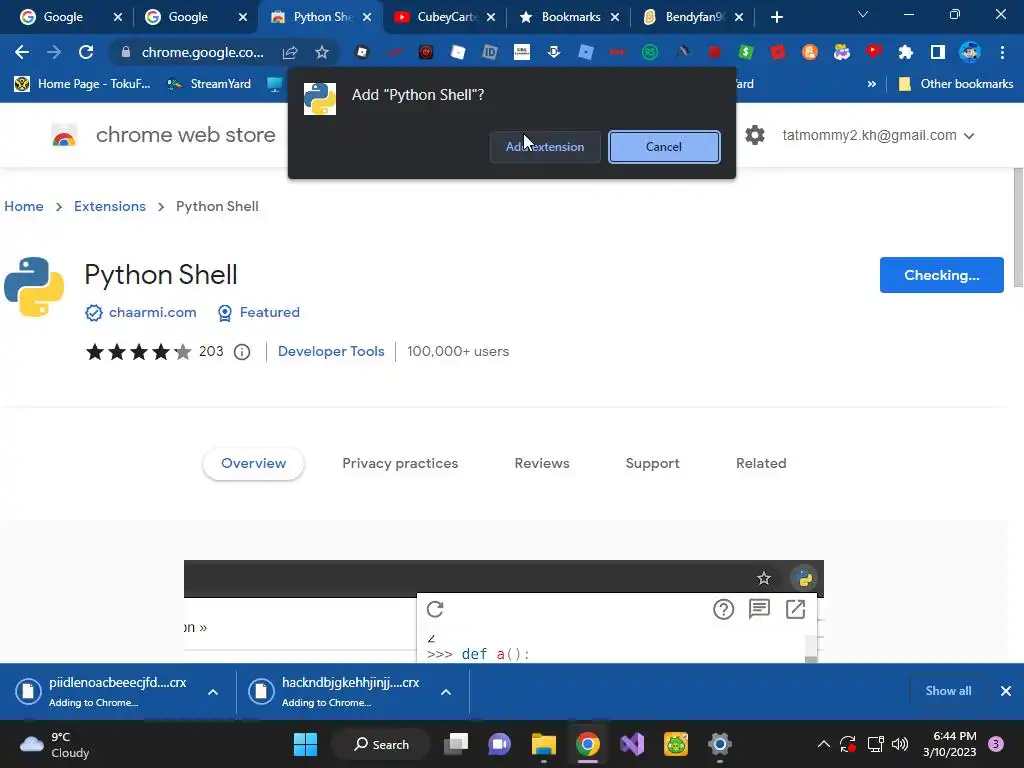This screenshot has width=1024, height=768.
Task: Show hidden bookmarks with the double chevron
Action: click(871, 84)
